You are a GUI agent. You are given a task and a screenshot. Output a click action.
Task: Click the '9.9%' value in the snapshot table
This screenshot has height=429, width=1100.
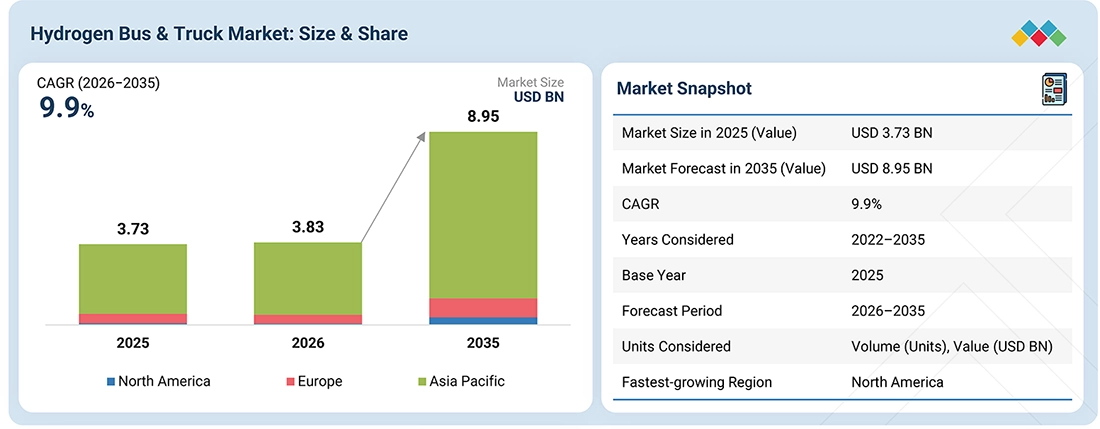[x=866, y=204]
